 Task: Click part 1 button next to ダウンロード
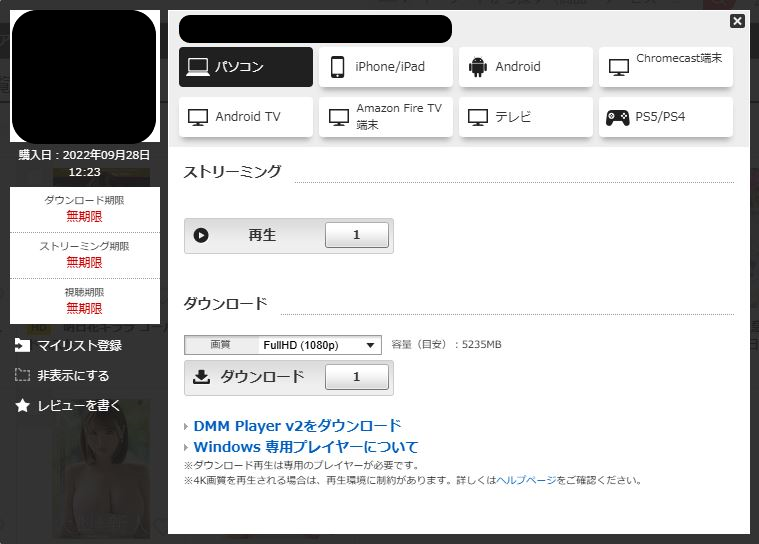point(357,377)
